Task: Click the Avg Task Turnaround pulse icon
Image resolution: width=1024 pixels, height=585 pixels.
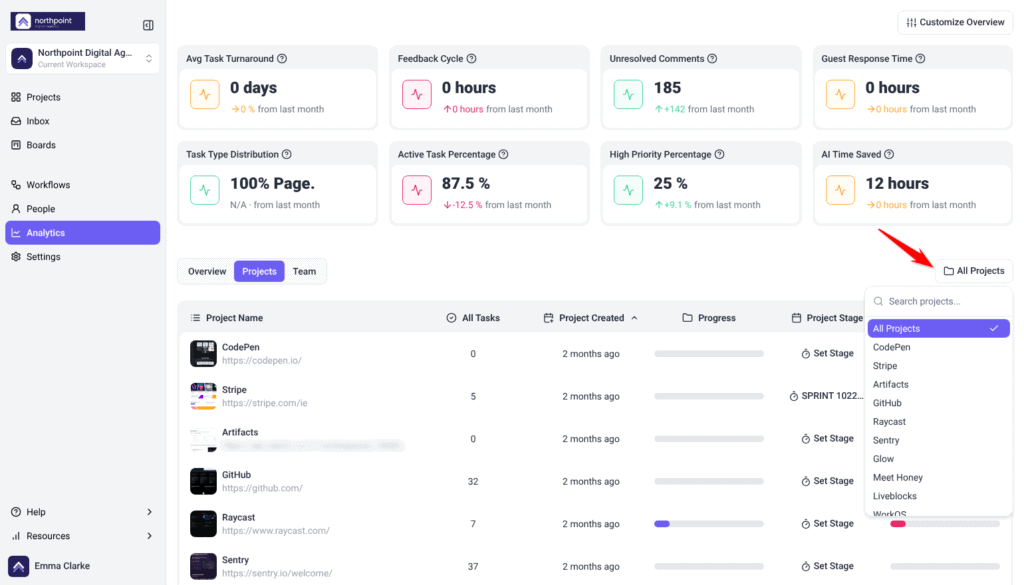Action: 205,95
